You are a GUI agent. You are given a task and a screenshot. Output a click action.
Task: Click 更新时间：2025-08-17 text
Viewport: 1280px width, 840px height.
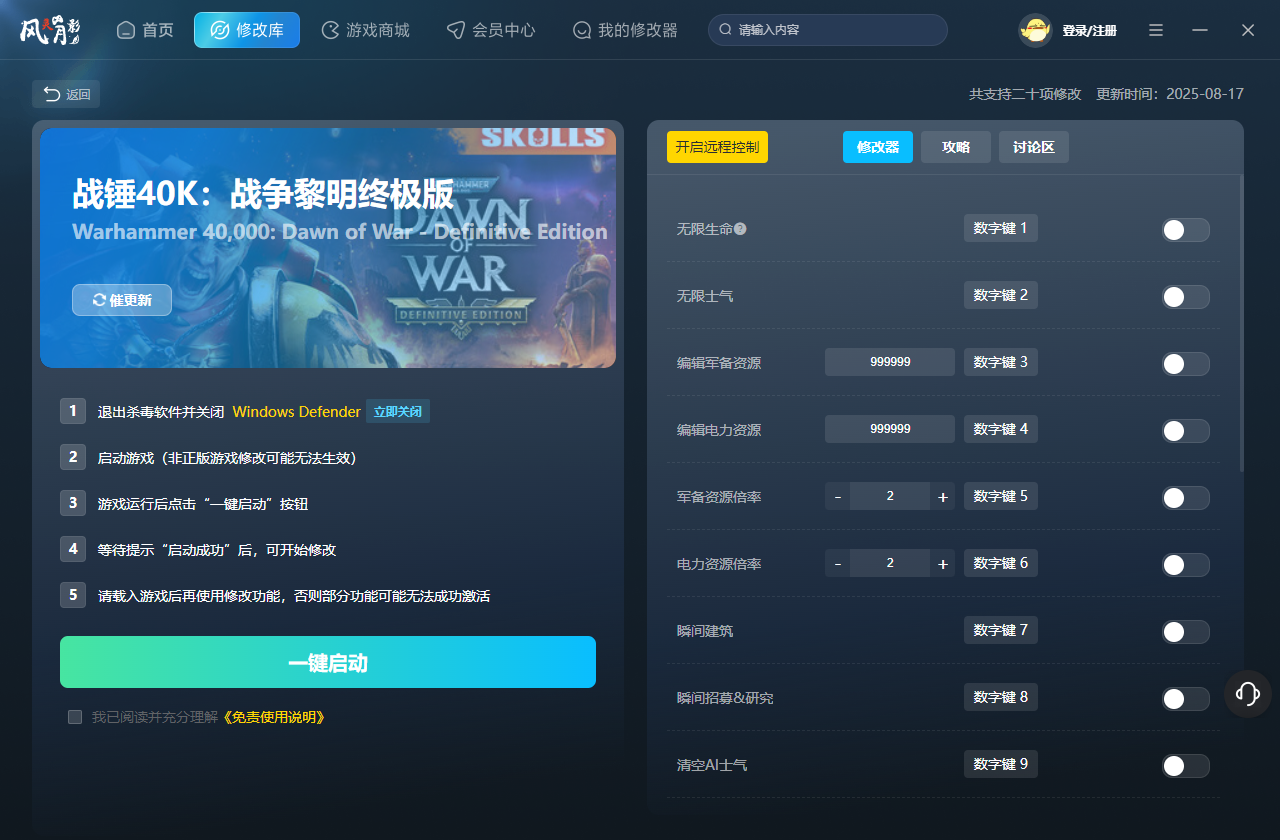pyautogui.click(x=1170, y=94)
